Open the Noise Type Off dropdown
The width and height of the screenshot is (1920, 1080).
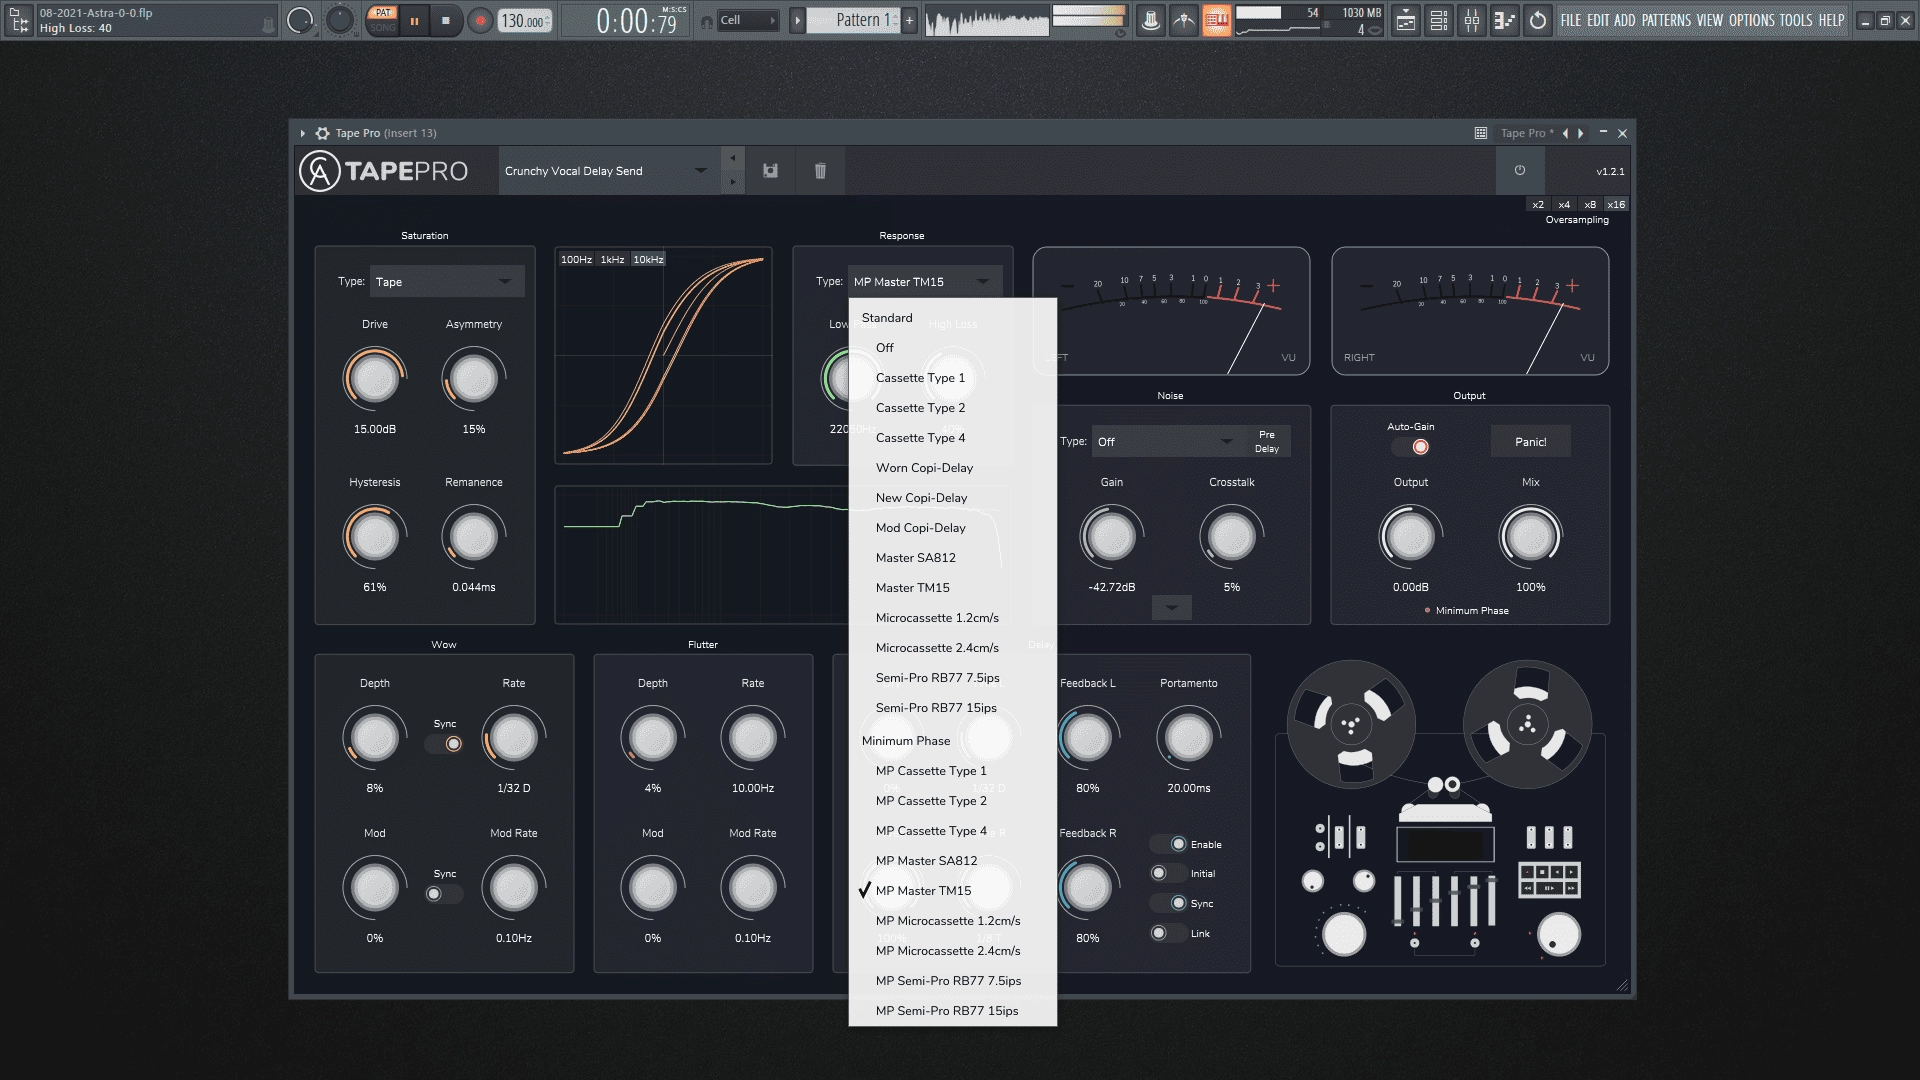tap(1166, 442)
